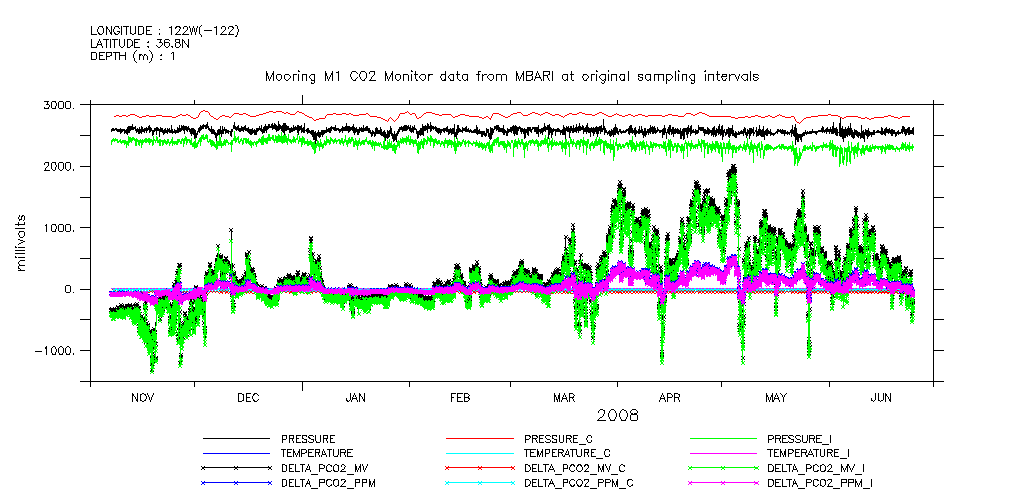The height and width of the screenshot is (504, 1009).
Task: Click the 3000 tick label on y-axis
Action: coord(56,106)
